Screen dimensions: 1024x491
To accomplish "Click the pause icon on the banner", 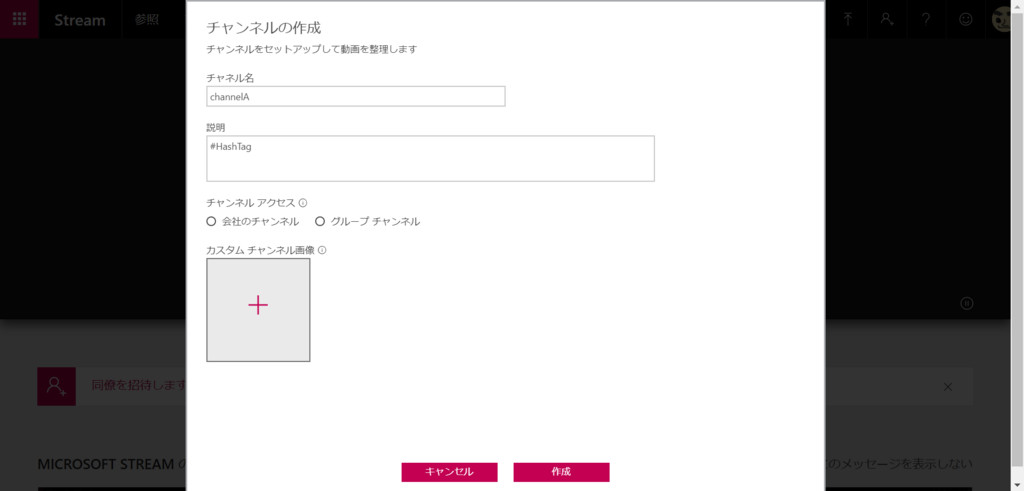I will tap(967, 303).
